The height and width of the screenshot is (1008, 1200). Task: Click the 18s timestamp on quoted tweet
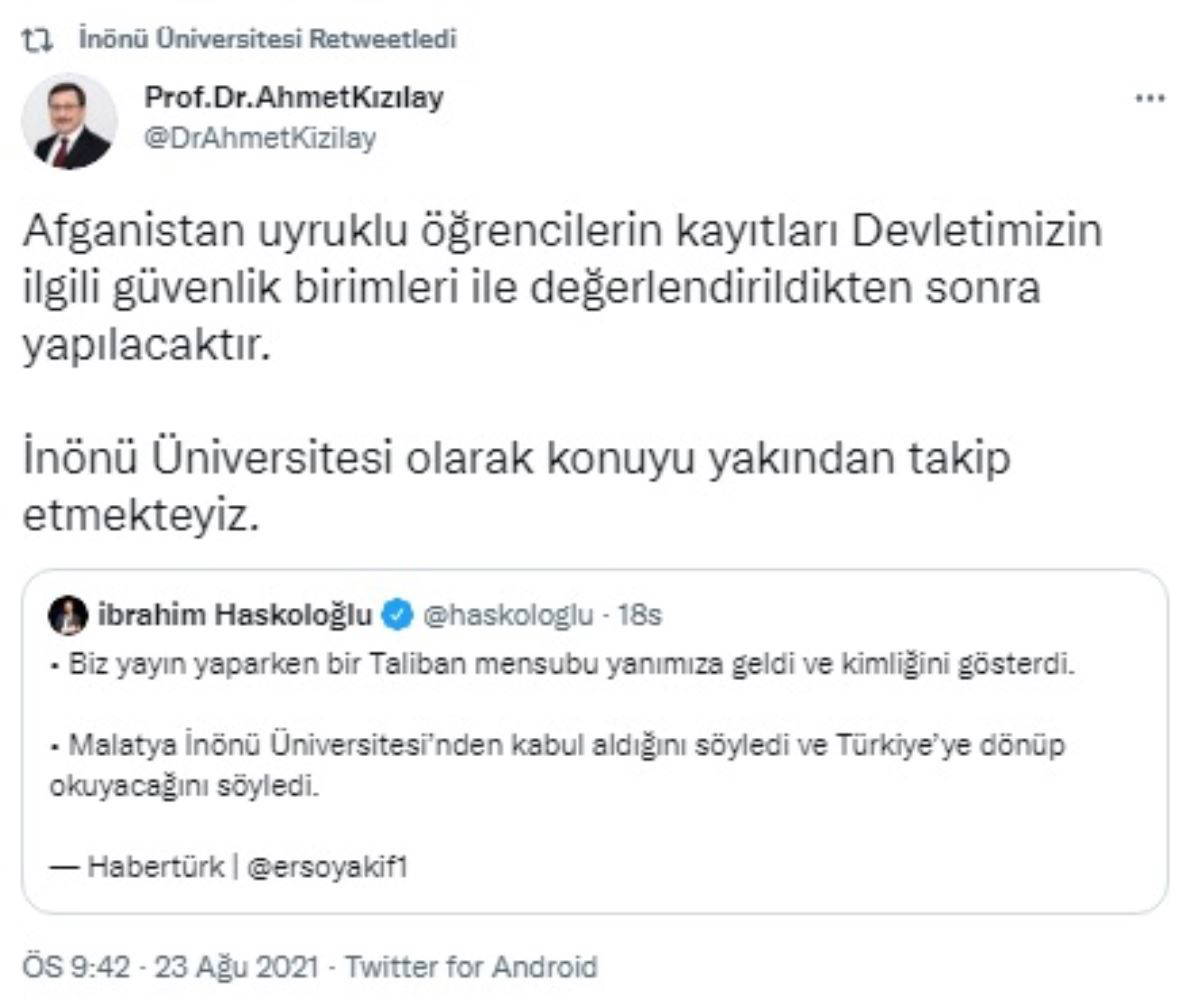click(x=640, y=615)
